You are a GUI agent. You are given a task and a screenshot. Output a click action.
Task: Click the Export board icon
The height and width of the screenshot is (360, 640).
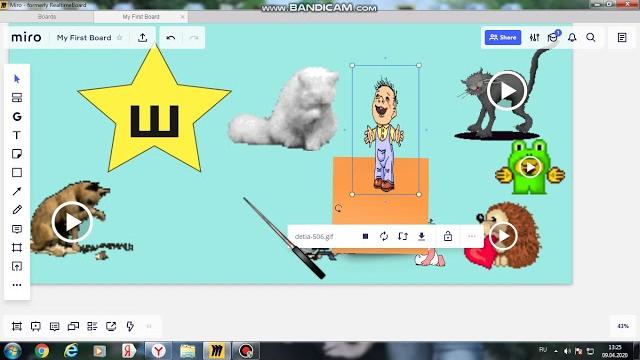142,38
